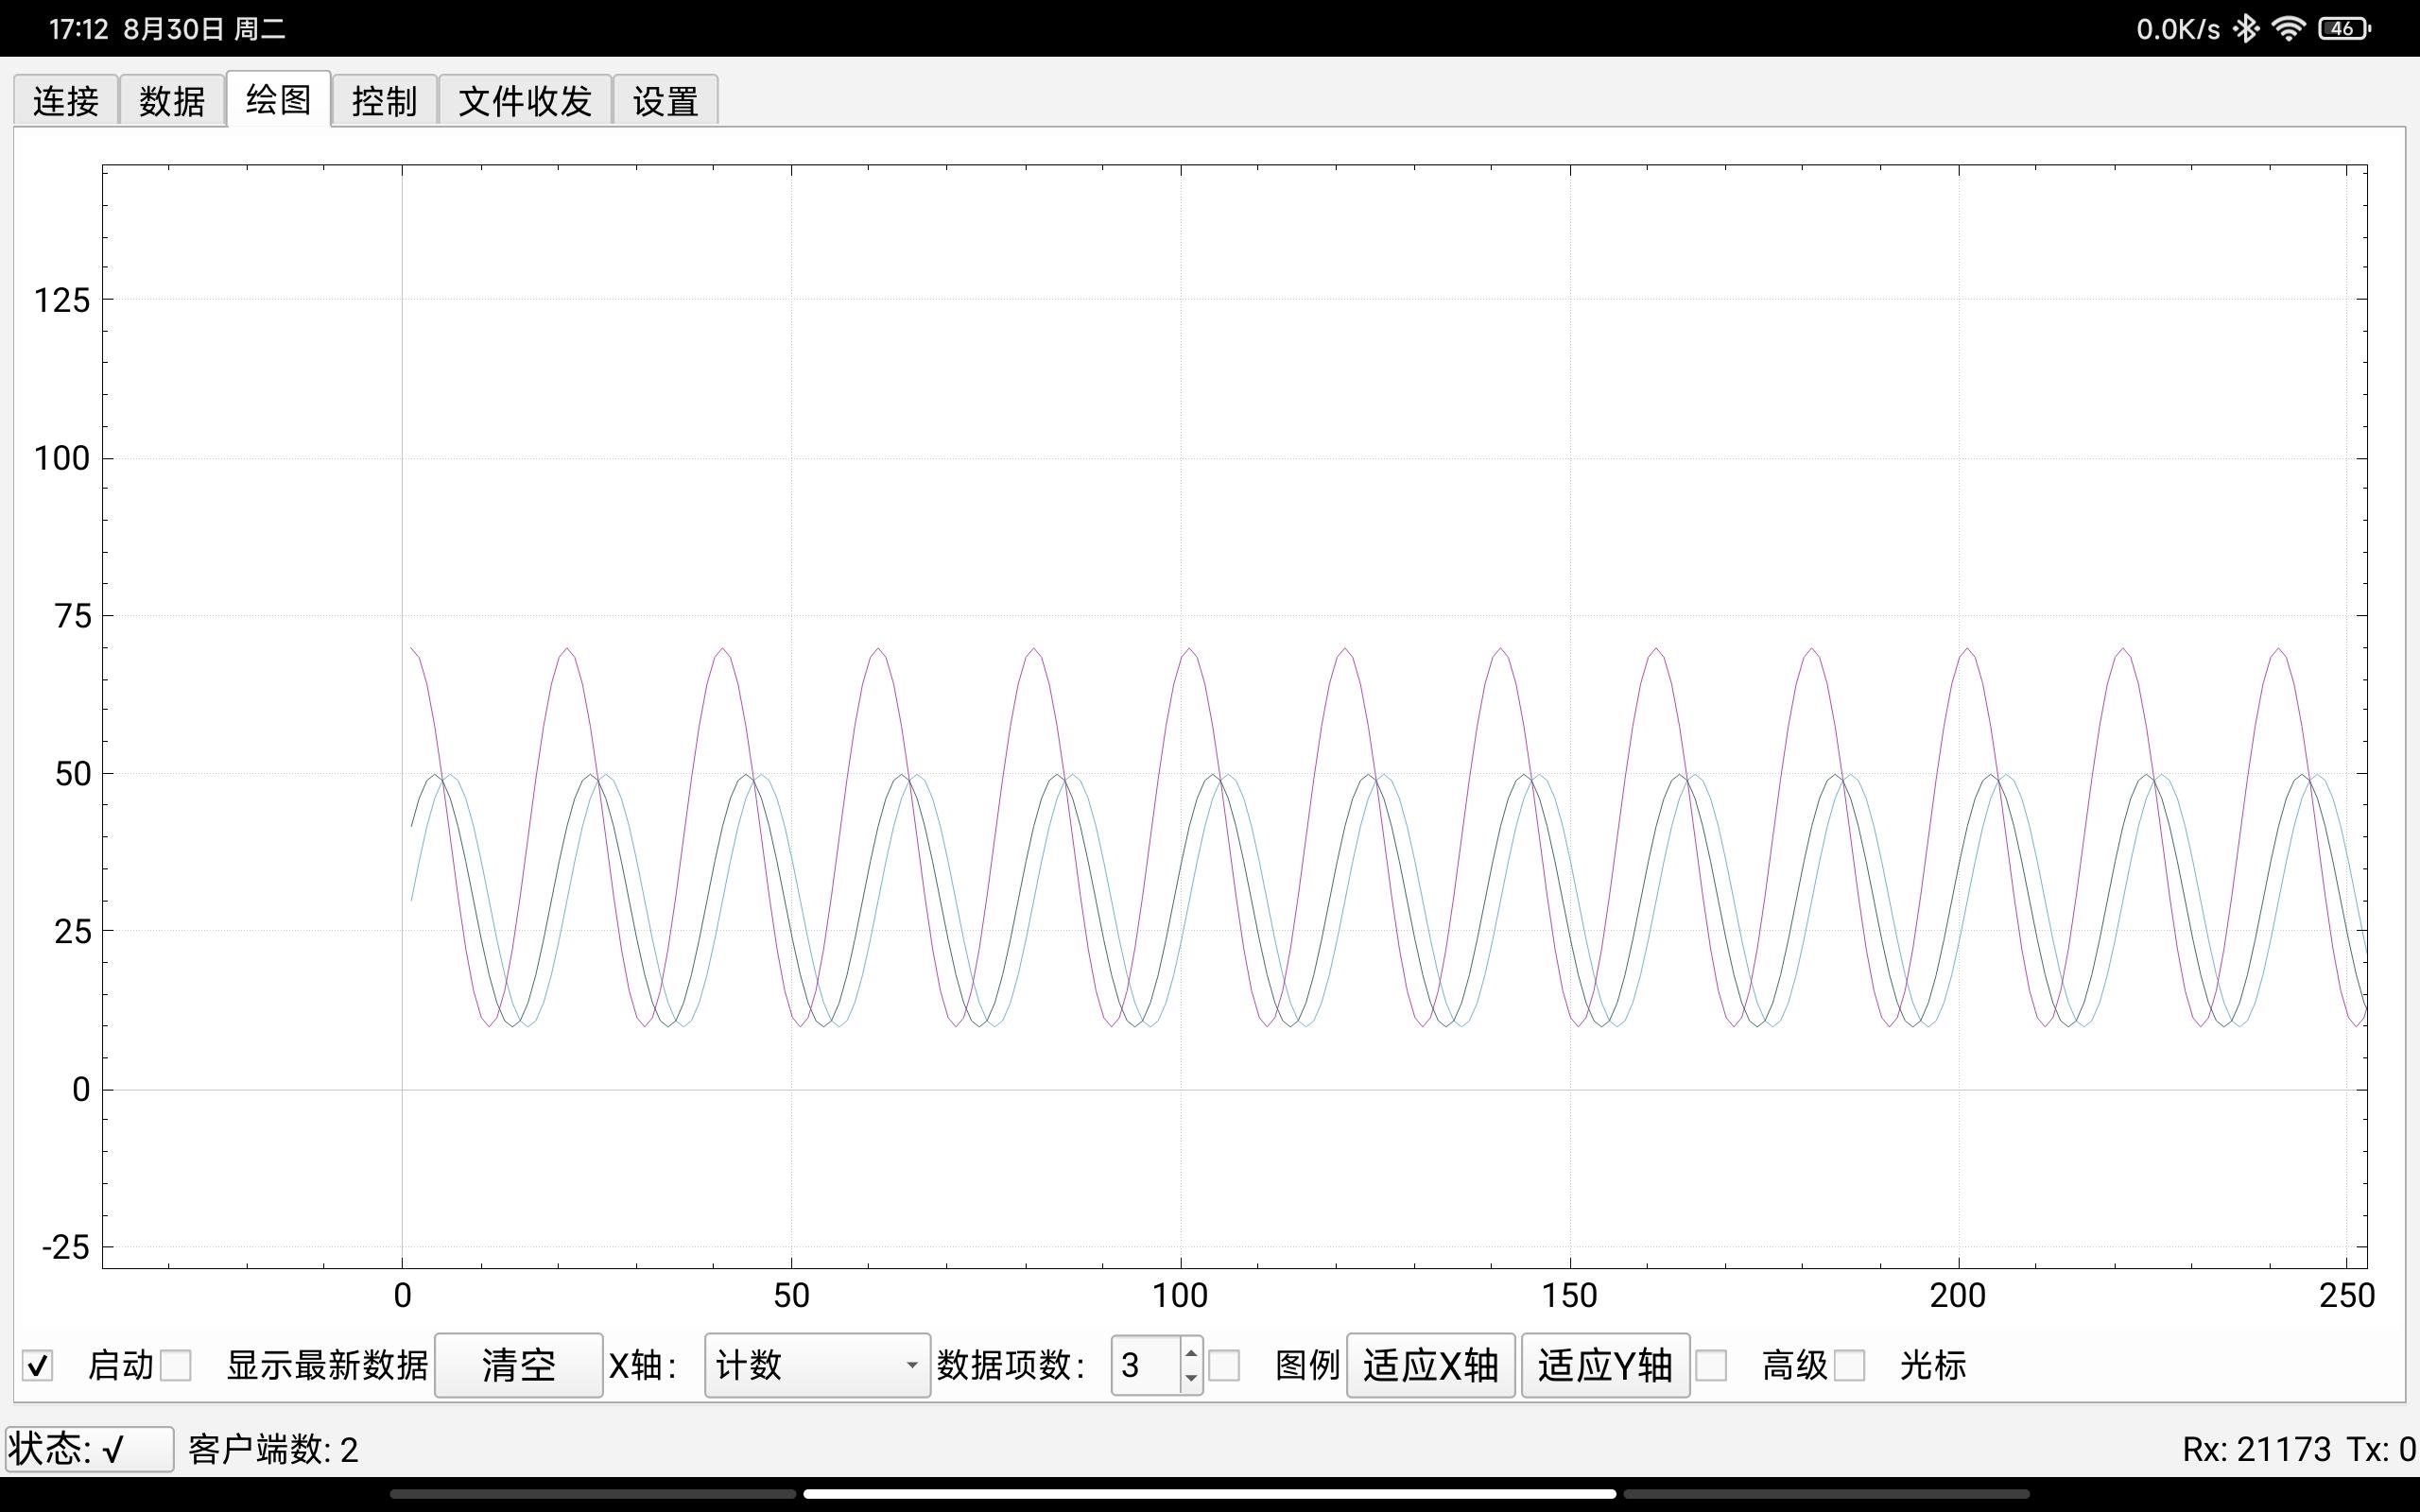The width and height of the screenshot is (2420, 1512).
Task: Uncheck the 启动 (start) checkbox
Action: tap(38, 1365)
